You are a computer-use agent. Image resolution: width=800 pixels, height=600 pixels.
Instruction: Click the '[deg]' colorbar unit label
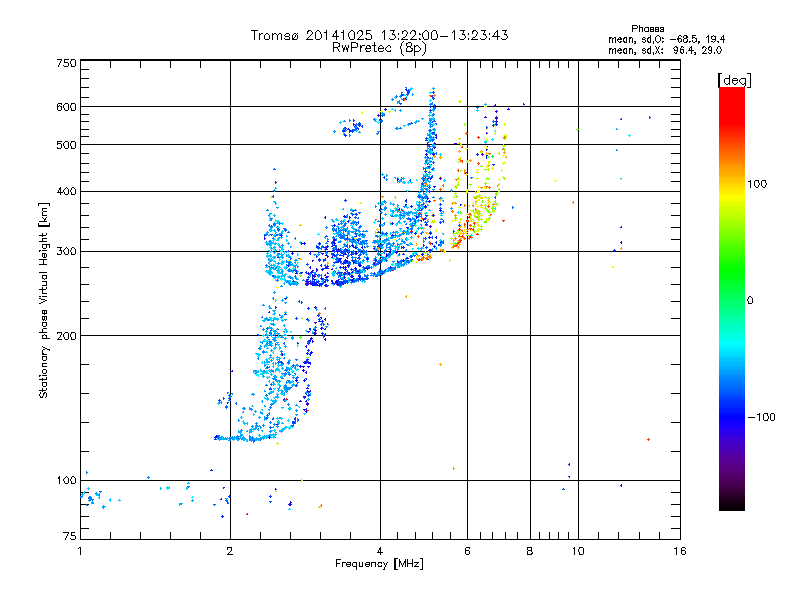pos(734,80)
